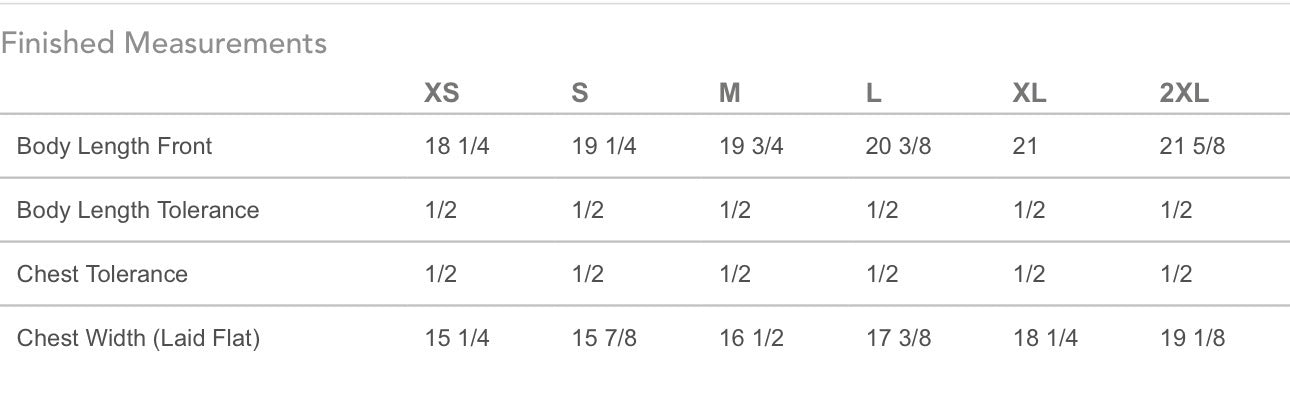
Task: Click the Body Length Front row label
Action: point(115,146)
